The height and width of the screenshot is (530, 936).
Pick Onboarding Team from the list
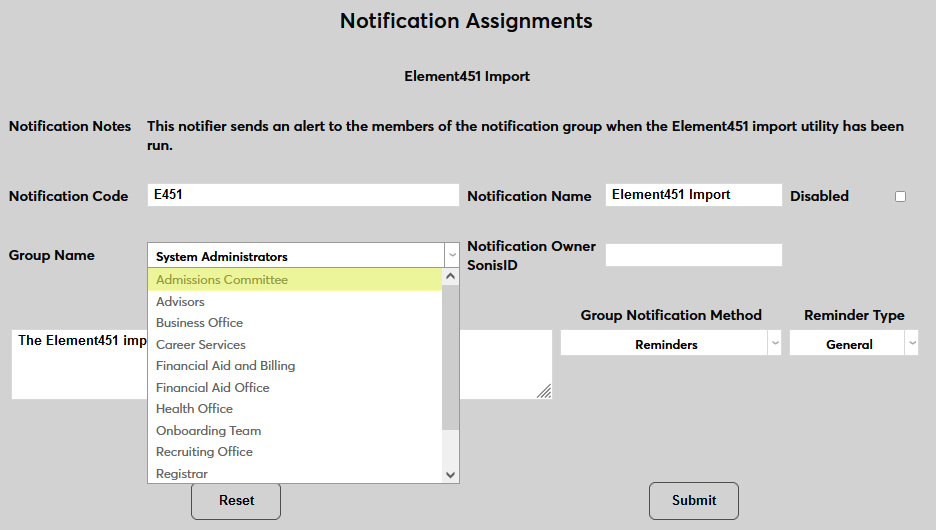[294, 430]
